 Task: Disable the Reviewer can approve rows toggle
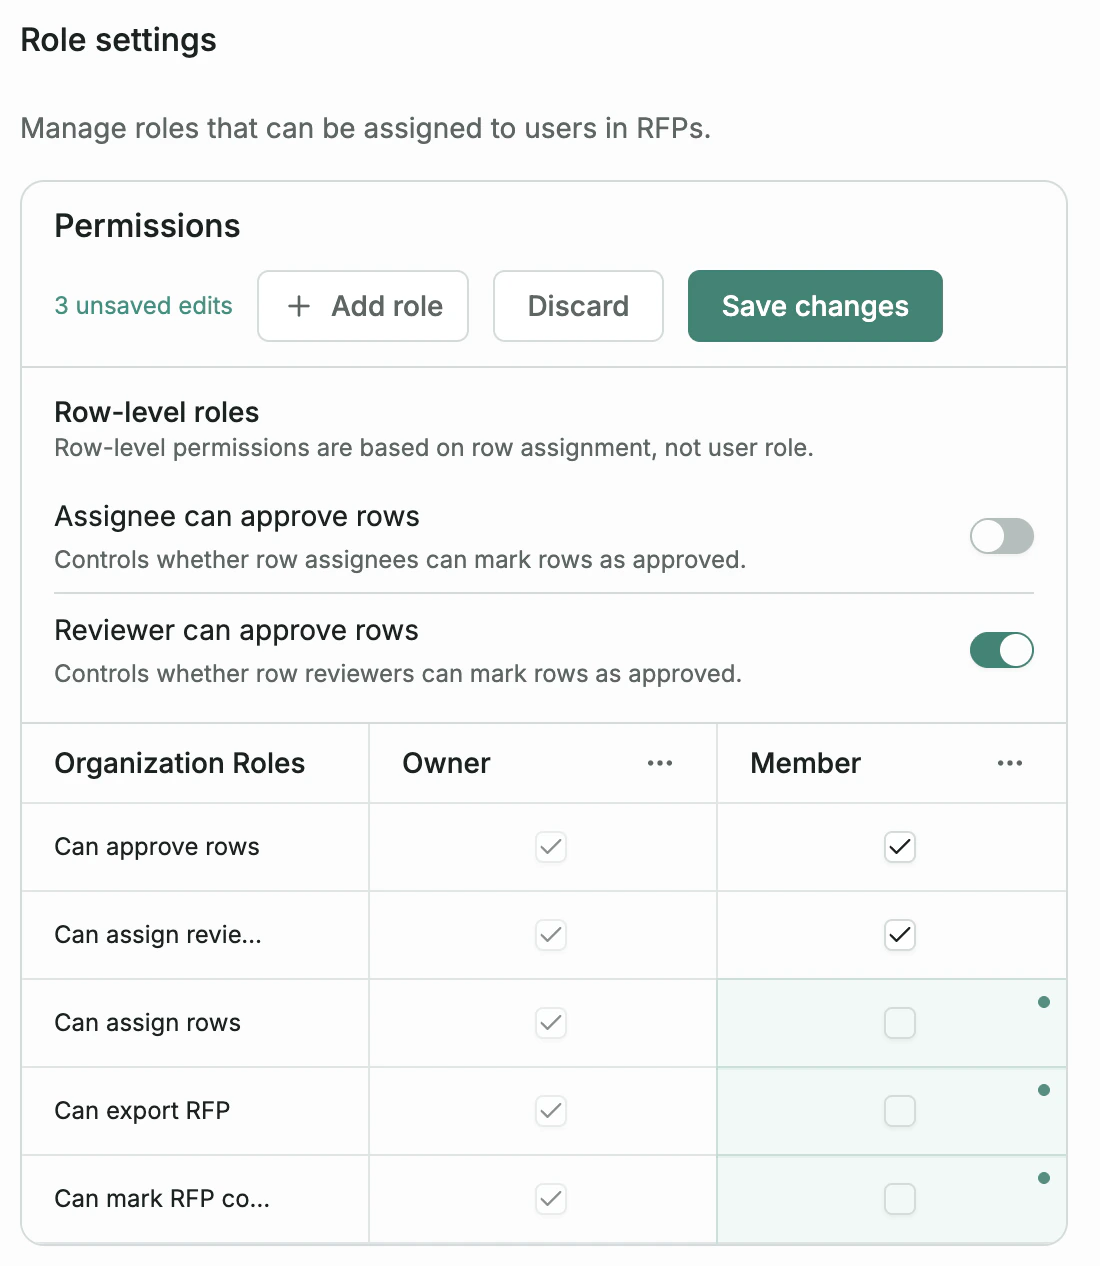1002,650
